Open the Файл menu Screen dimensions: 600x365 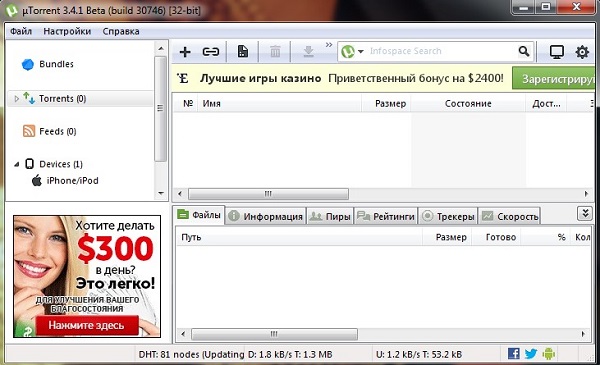coord(21,31)
